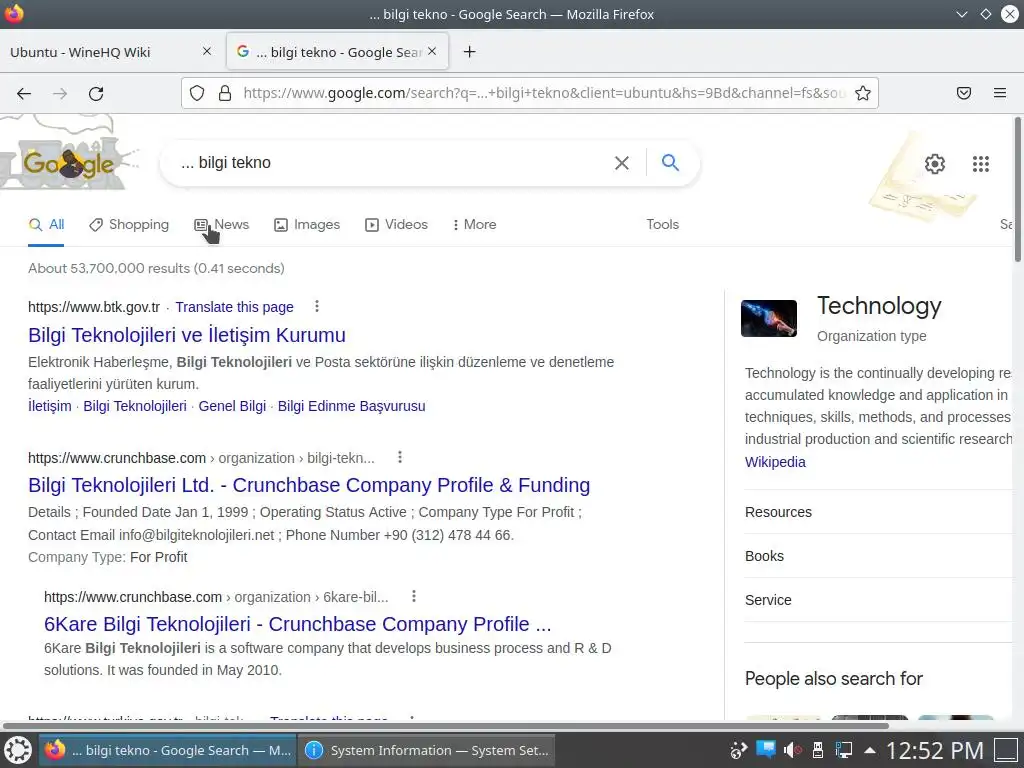
Task: Clear the Google search box
Action: coord(622,163)
